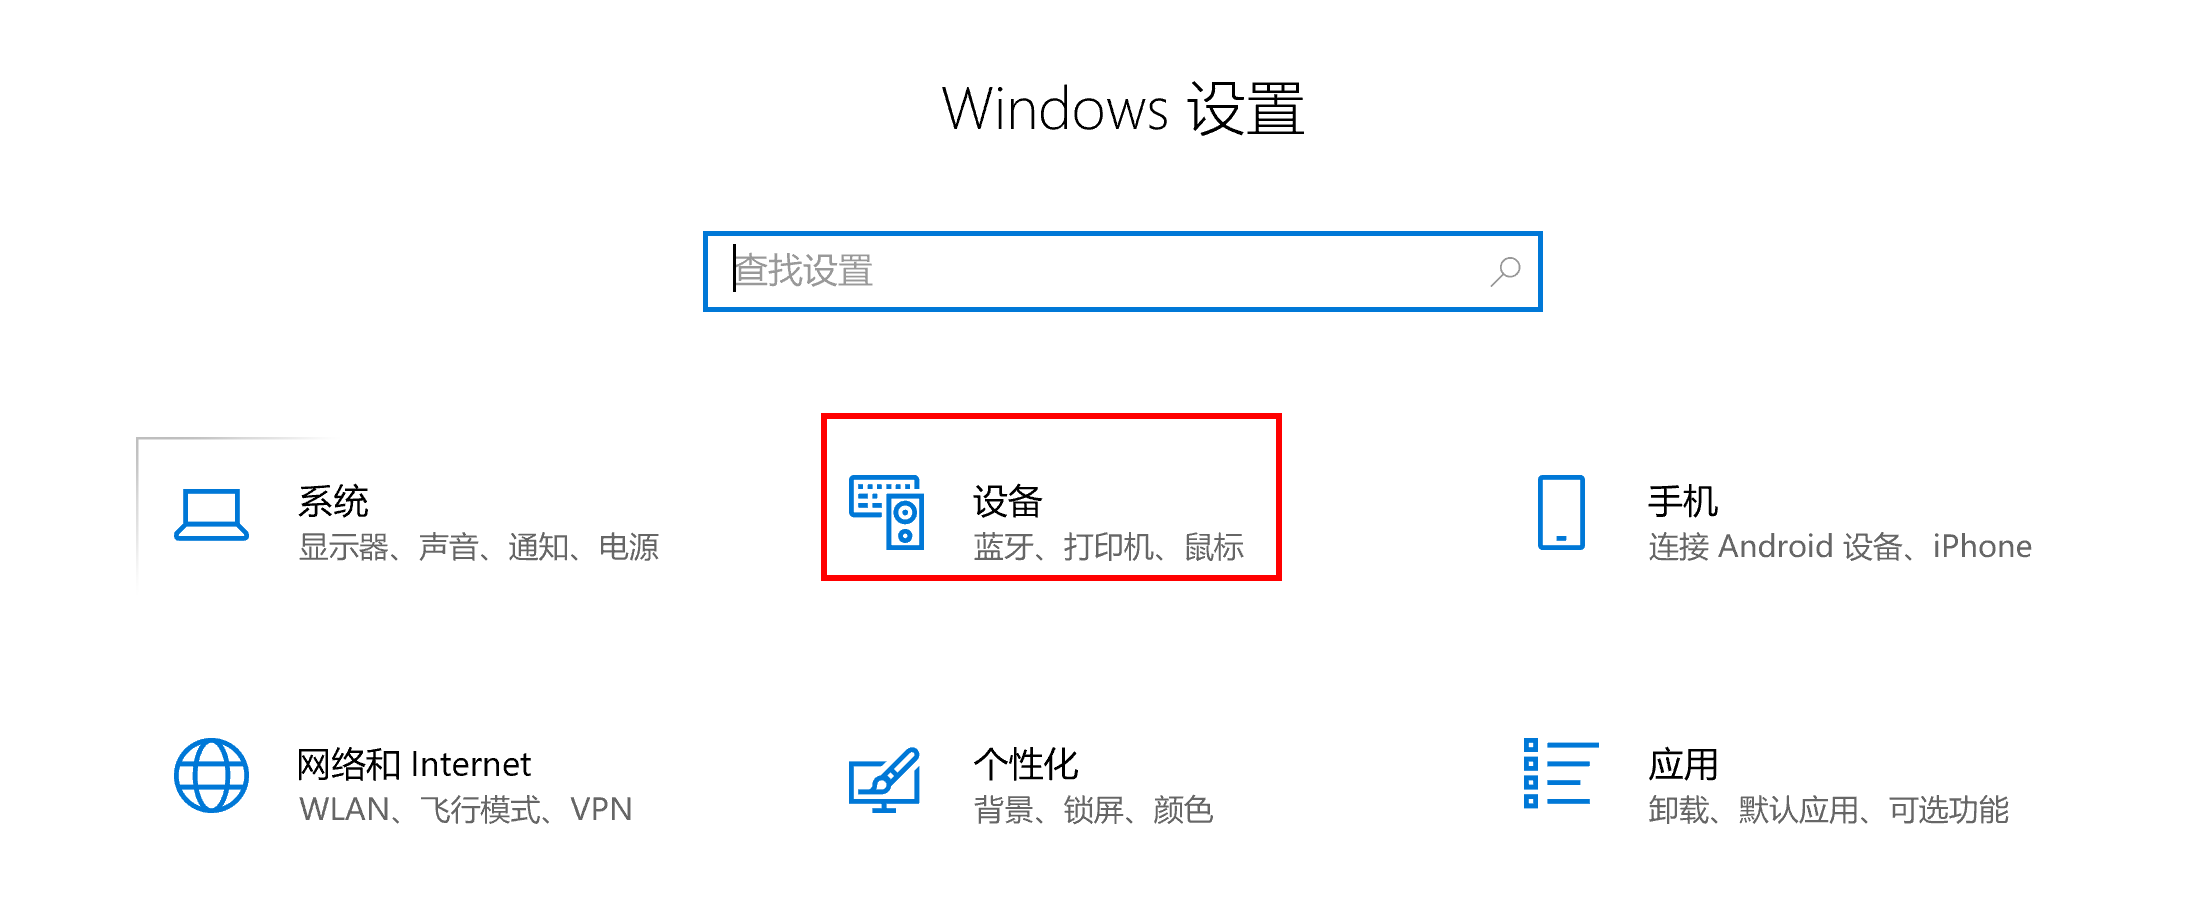This screenshot has width=2189, height=906.
Task: Click the phone icon for 手机
Action: [1561, 512]
